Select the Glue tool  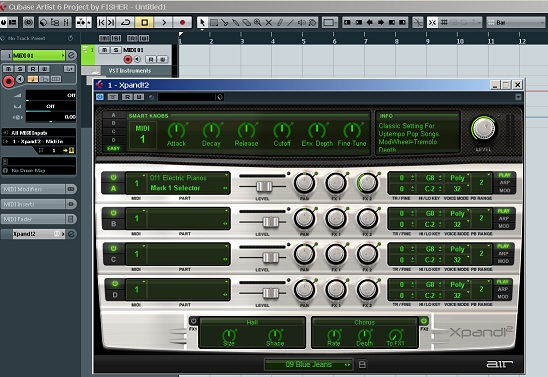[236, 23]
